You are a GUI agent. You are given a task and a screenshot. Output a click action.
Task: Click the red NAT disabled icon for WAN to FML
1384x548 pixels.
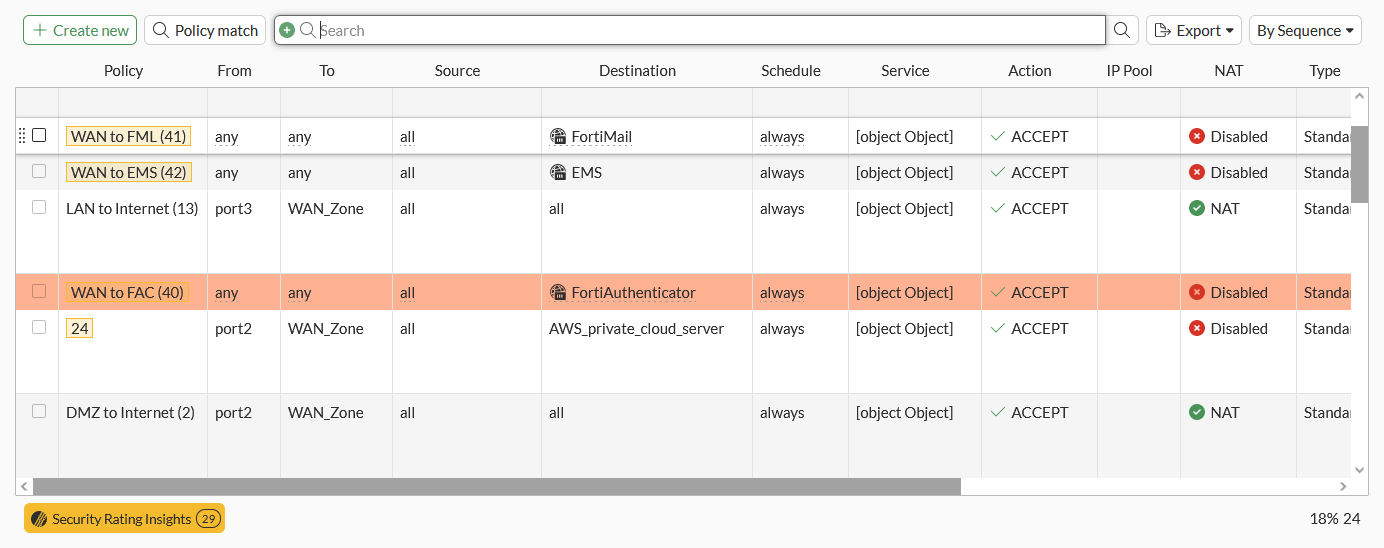(x=1197, y=137)
